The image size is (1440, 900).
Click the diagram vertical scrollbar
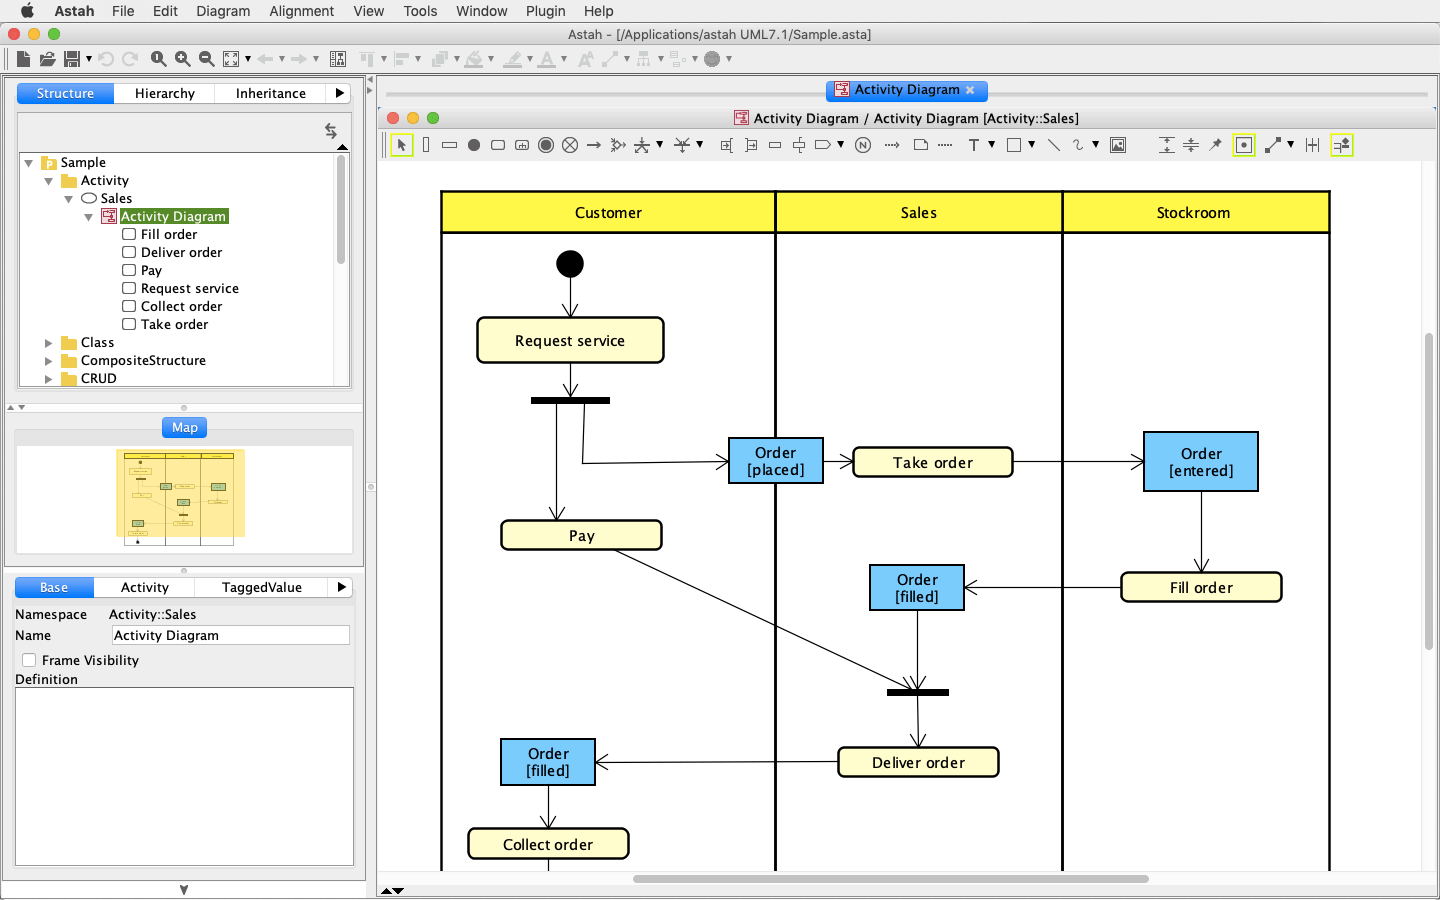tap(1429, 491)
